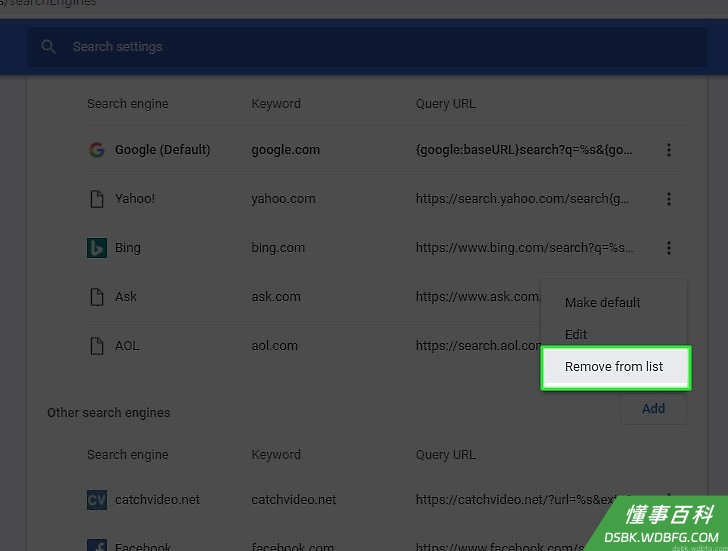Click the catchvideo.net query URL
The height and width of the screenshot is (551, 728).
(518, 500)
